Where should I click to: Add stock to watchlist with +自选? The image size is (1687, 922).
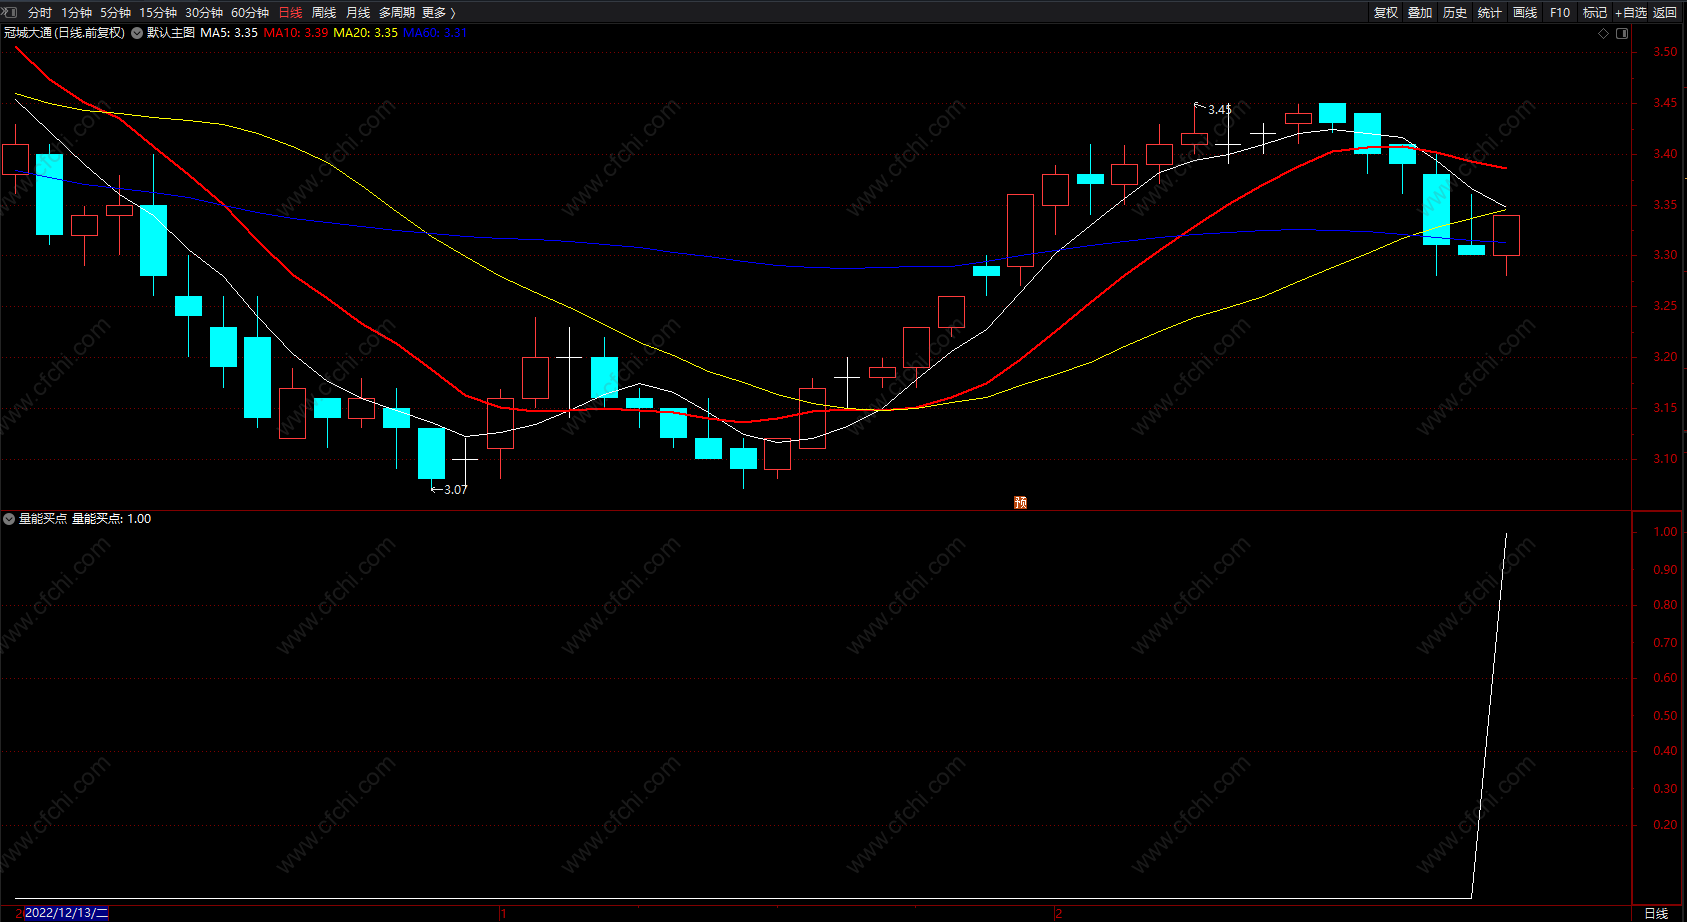[x=1631, y=13]
